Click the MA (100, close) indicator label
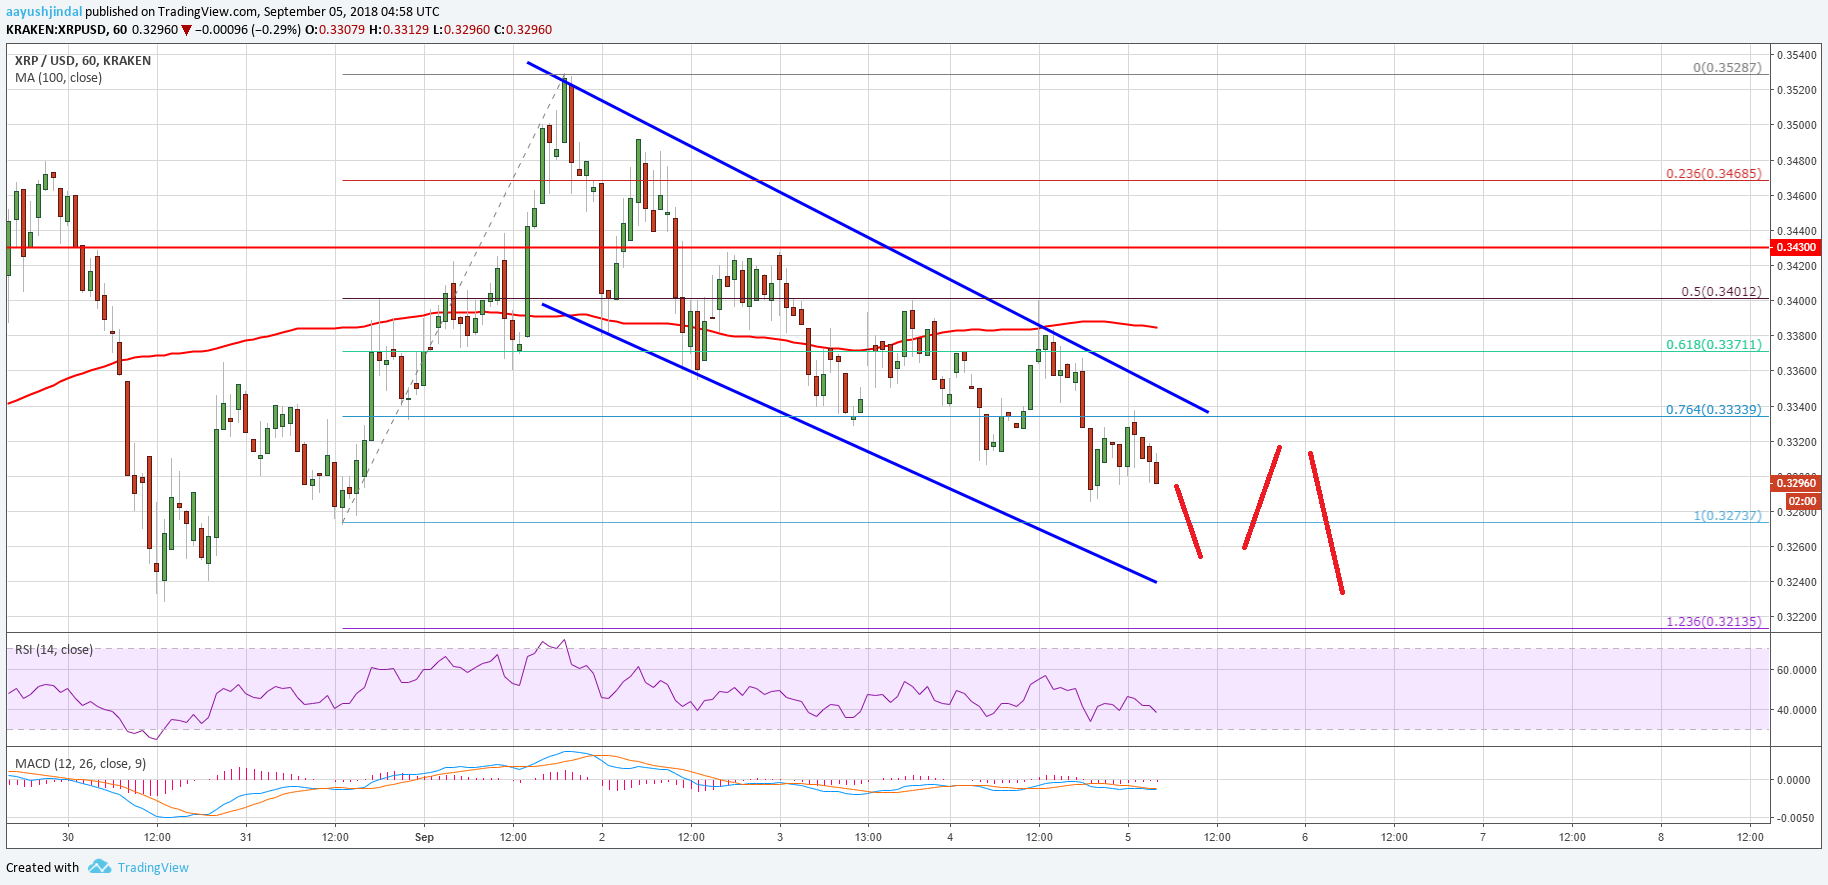This screenshot has width=1828, height=885. pos(58,78)
